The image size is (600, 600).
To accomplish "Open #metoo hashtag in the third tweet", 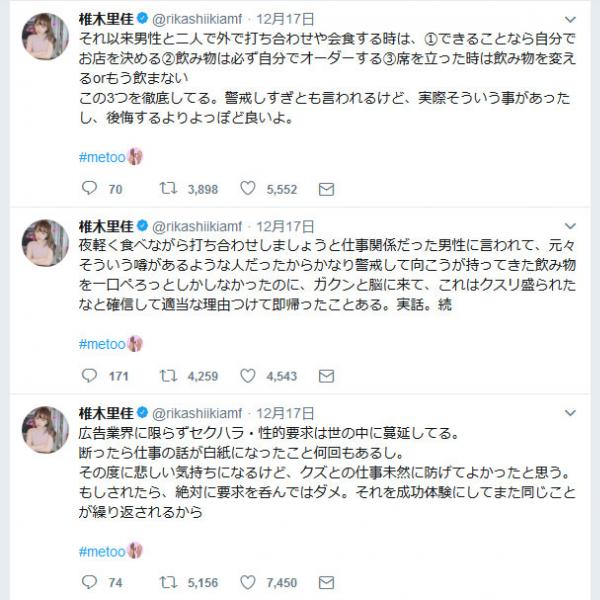I will (102, 551).
